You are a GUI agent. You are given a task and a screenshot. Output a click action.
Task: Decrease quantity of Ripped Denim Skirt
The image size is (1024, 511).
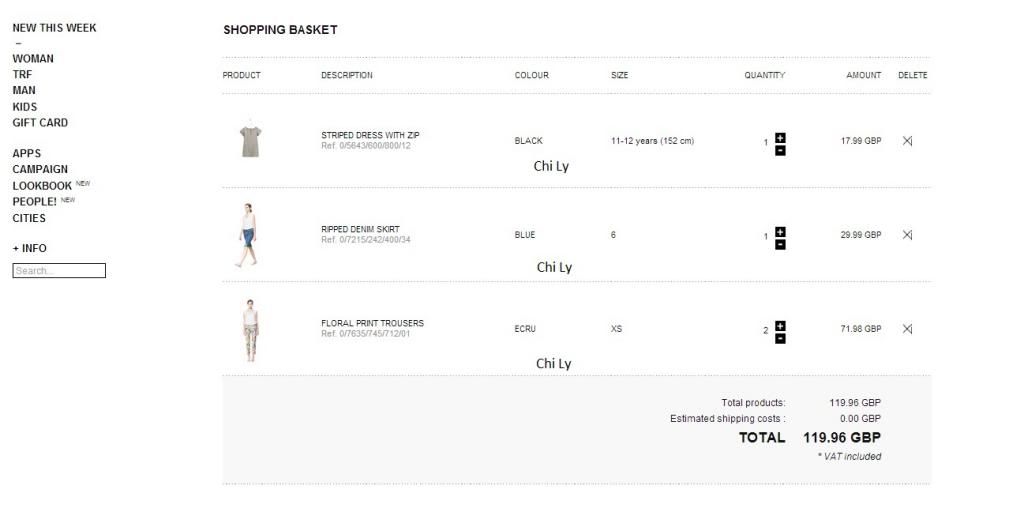[x=780, y=244]
